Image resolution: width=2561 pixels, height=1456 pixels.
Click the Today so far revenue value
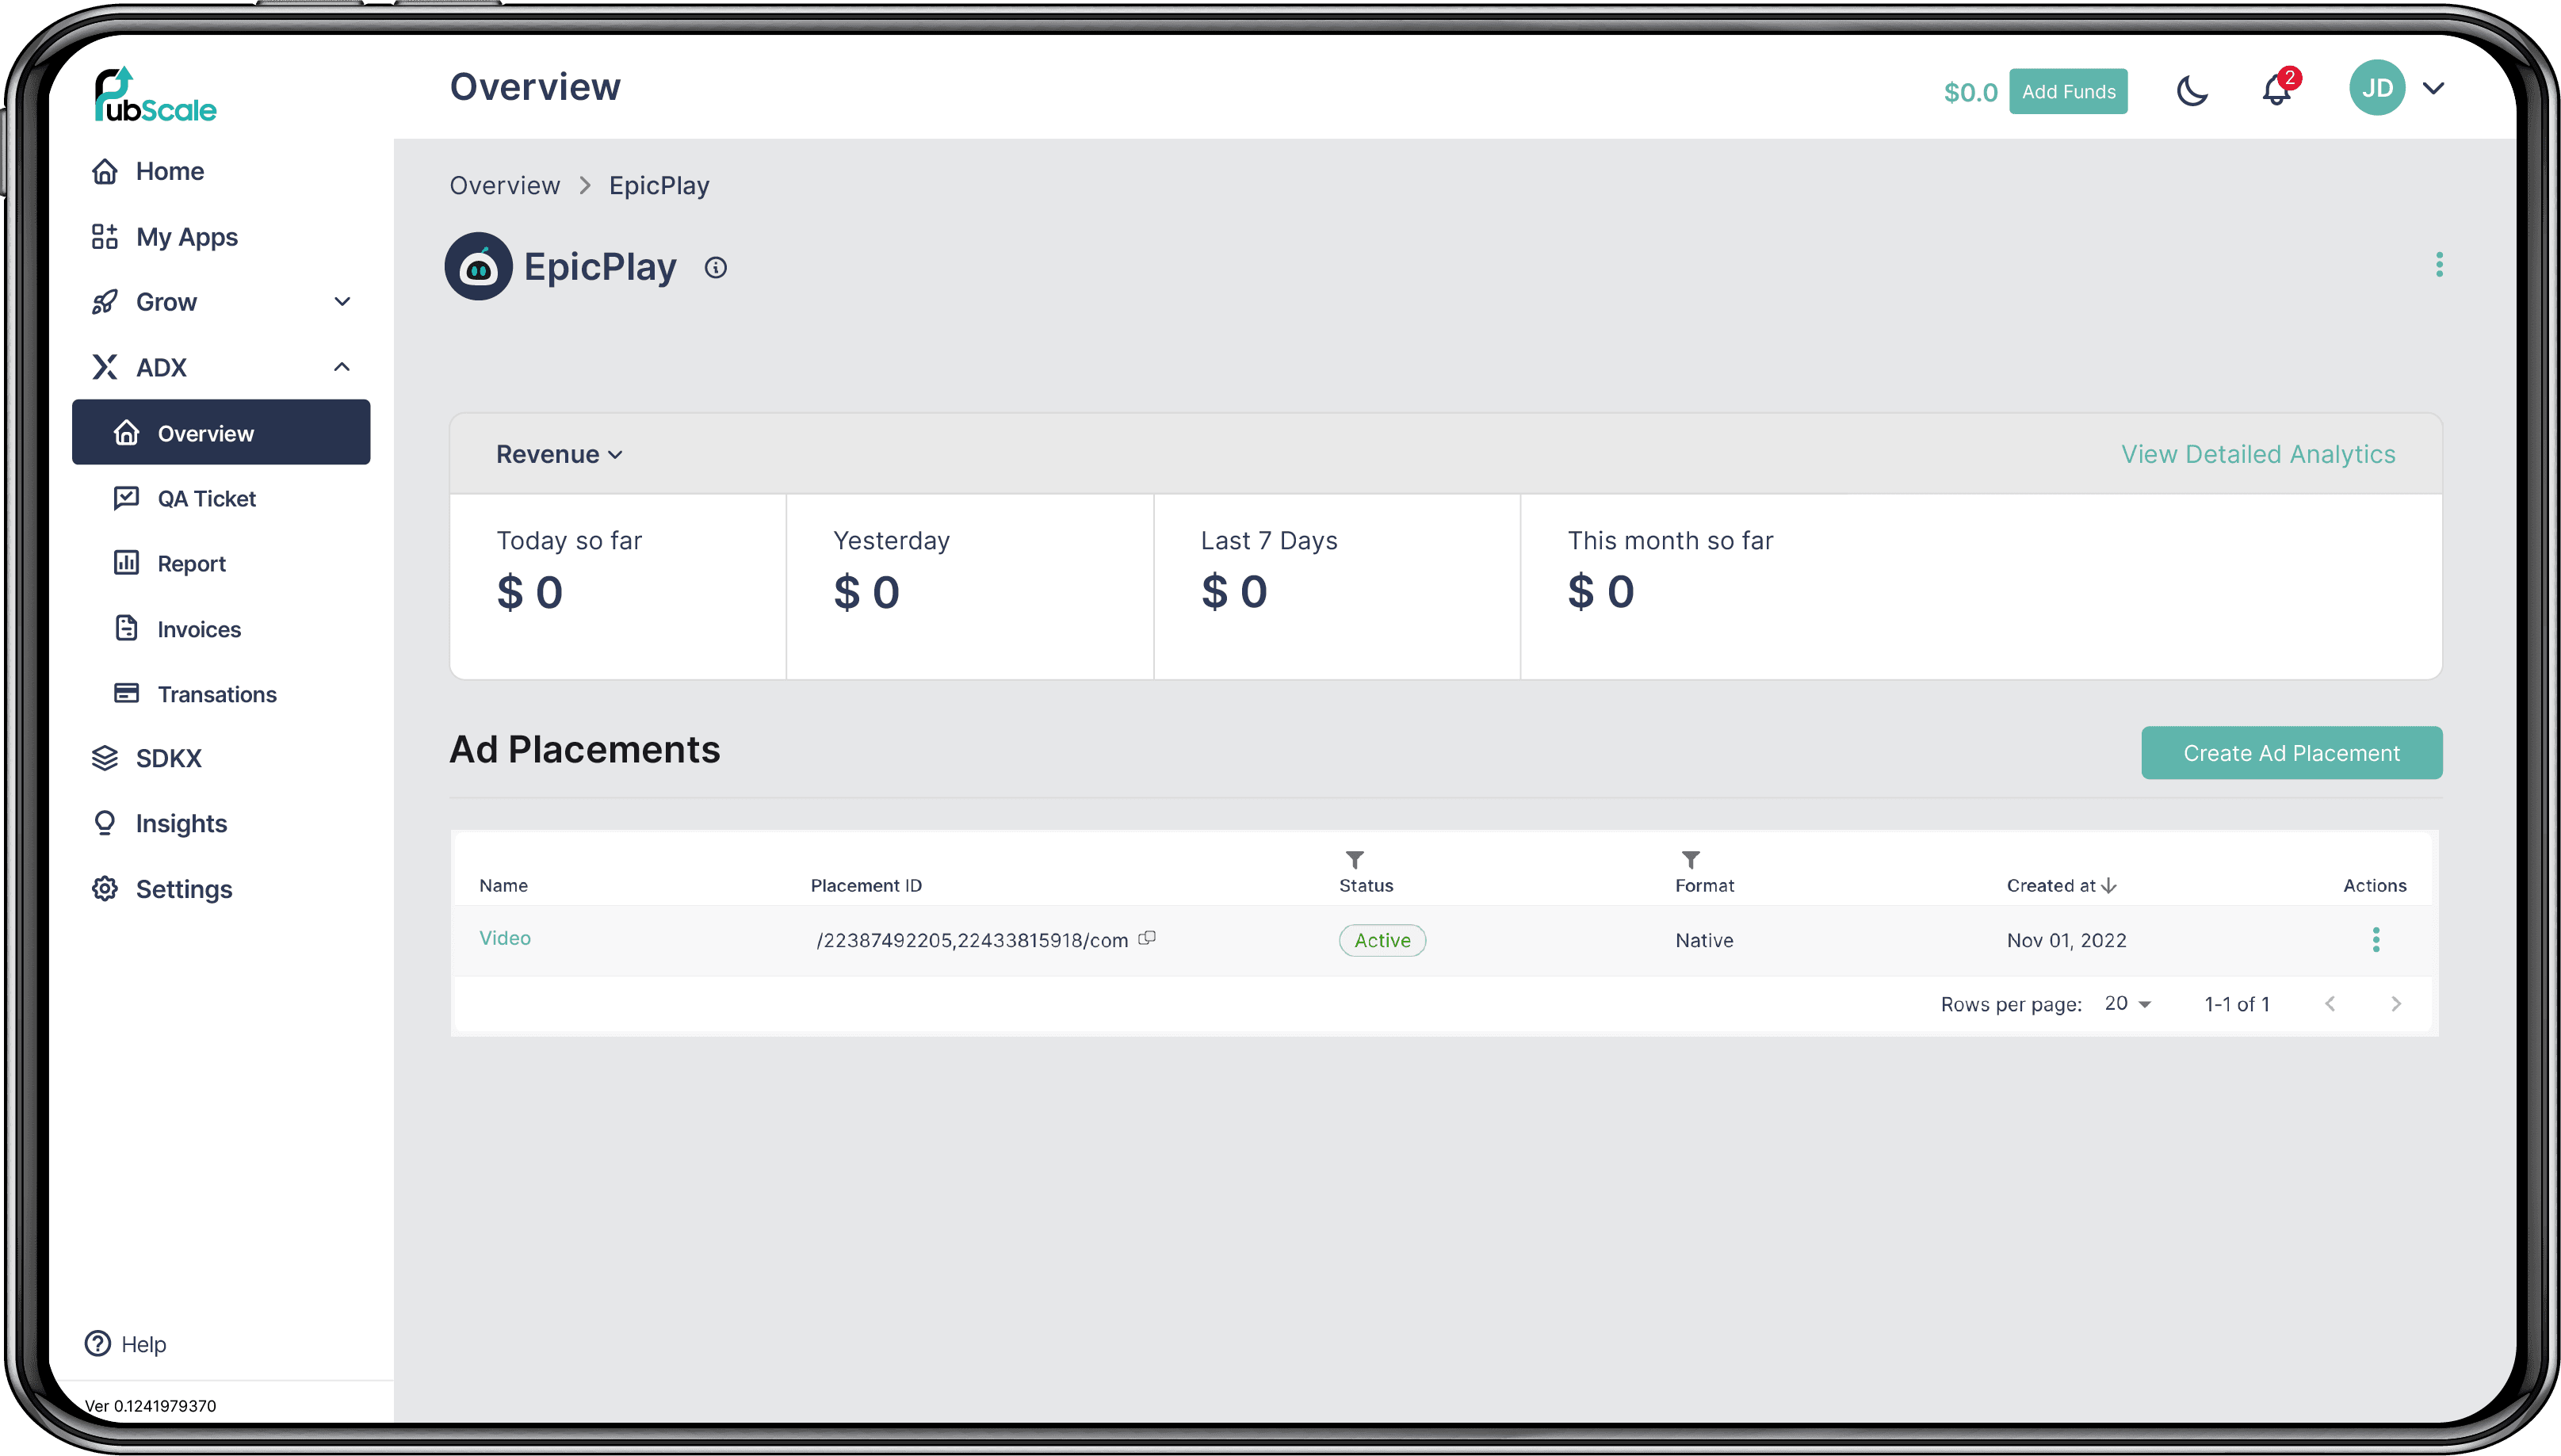[x=530, y=593]
